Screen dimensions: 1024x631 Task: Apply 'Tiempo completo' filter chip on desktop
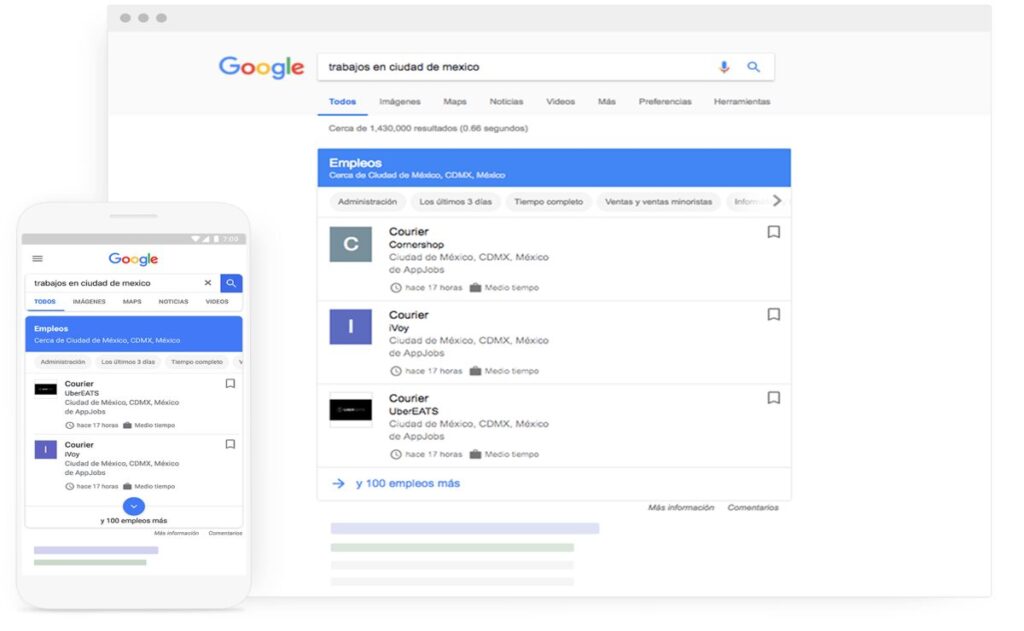(x=548, y=202)
